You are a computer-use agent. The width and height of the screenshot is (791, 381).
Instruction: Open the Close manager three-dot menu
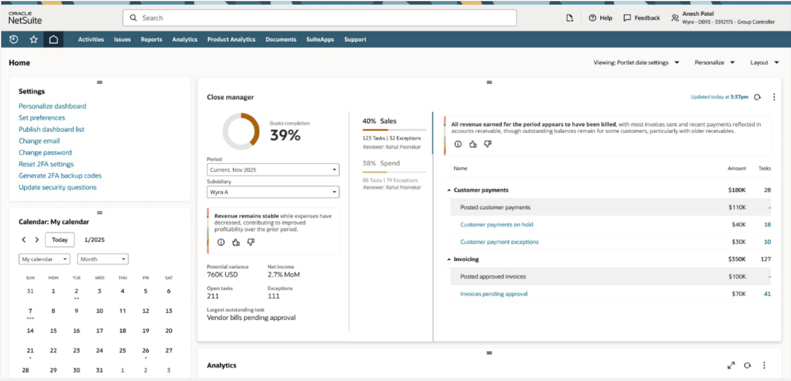point(774,97)
